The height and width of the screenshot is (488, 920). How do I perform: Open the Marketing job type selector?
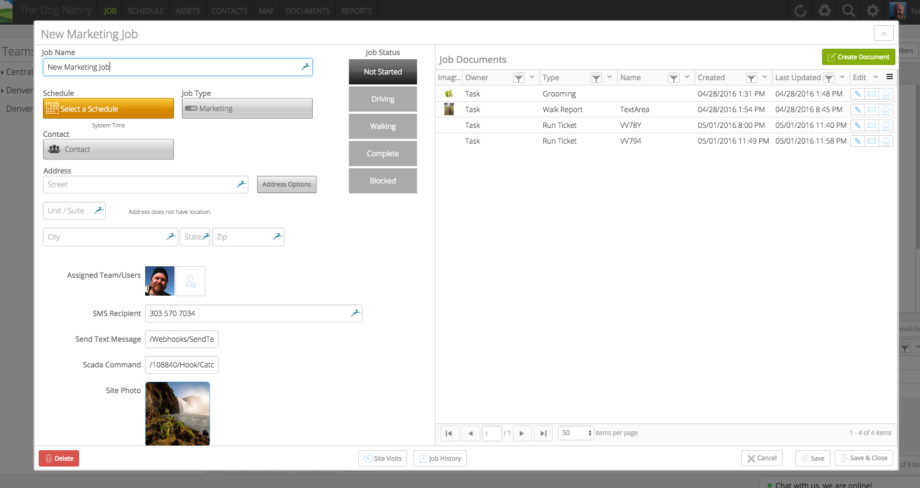point(247,109)
